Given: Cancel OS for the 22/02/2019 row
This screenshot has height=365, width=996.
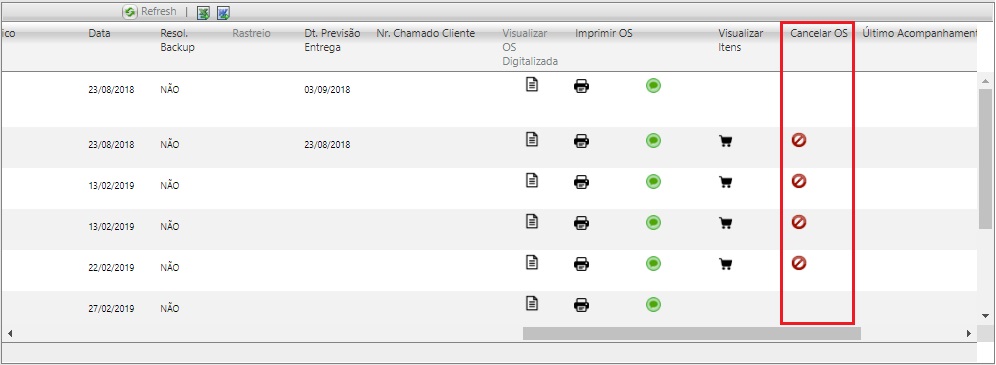Looking at the screenshot, I should (798, 263).
